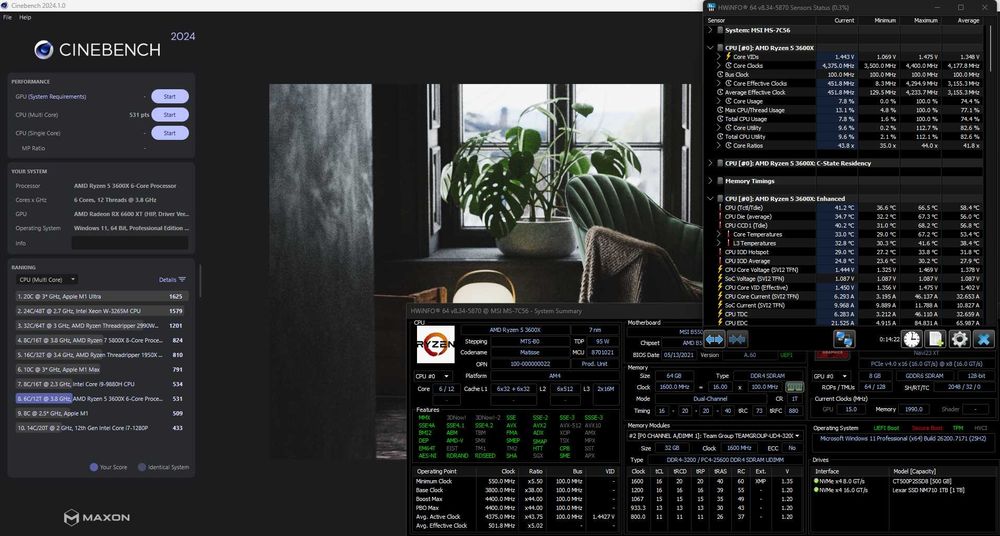Click the Core VIDs lightning bolt icon
Viewport: 1000px width, 536px height.
click(x=728, y=57)
